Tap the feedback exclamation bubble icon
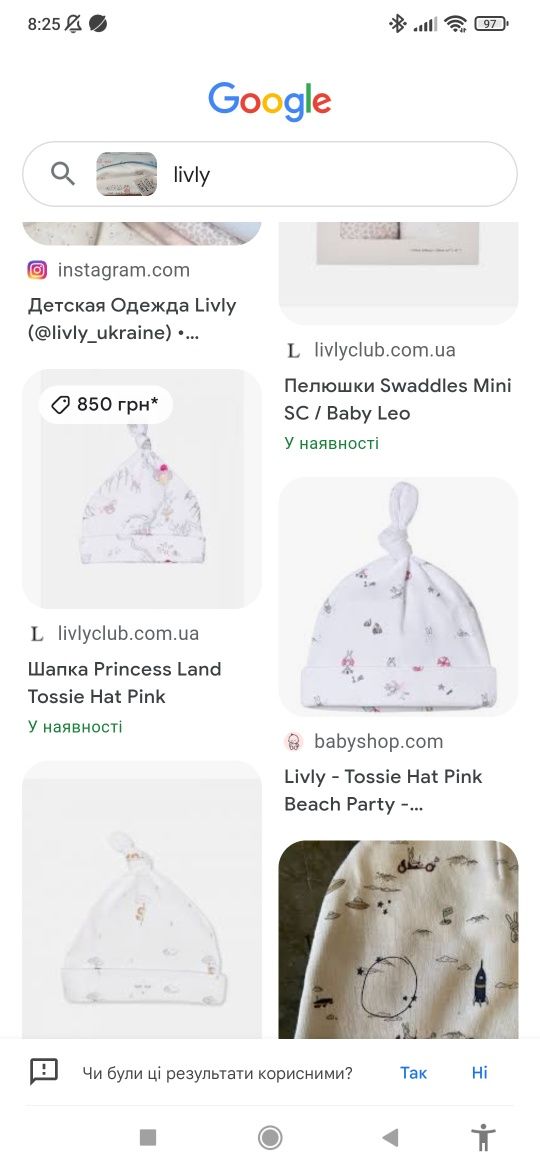This screenshot has height=1170, width=540. pos(44,1072)
